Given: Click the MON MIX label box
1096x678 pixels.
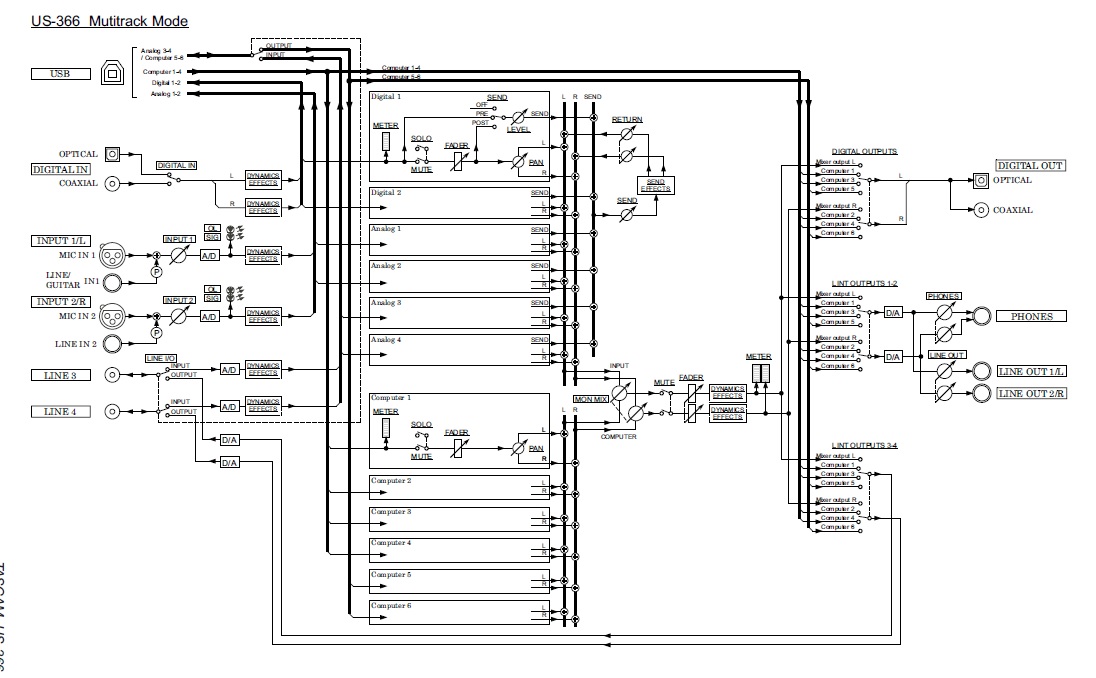Looking at the screenshot, I should (x=591, y=399).
